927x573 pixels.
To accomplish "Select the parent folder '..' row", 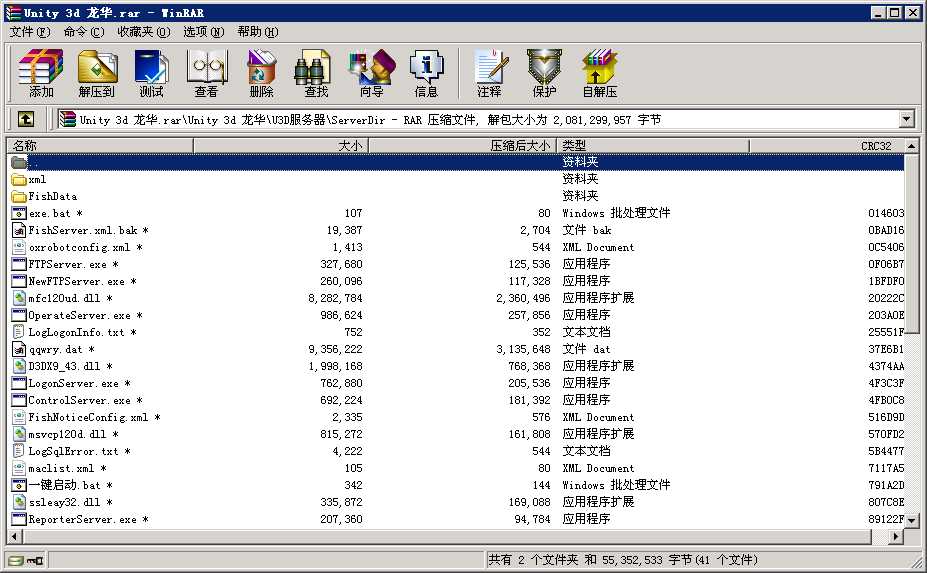I will [x=456, y=162].
